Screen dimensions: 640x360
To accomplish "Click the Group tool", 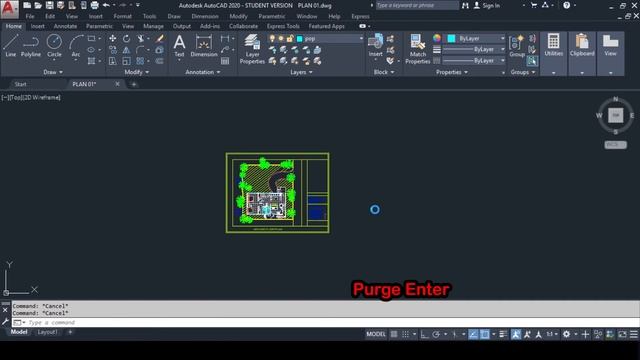I will click(x=517, y=45).
